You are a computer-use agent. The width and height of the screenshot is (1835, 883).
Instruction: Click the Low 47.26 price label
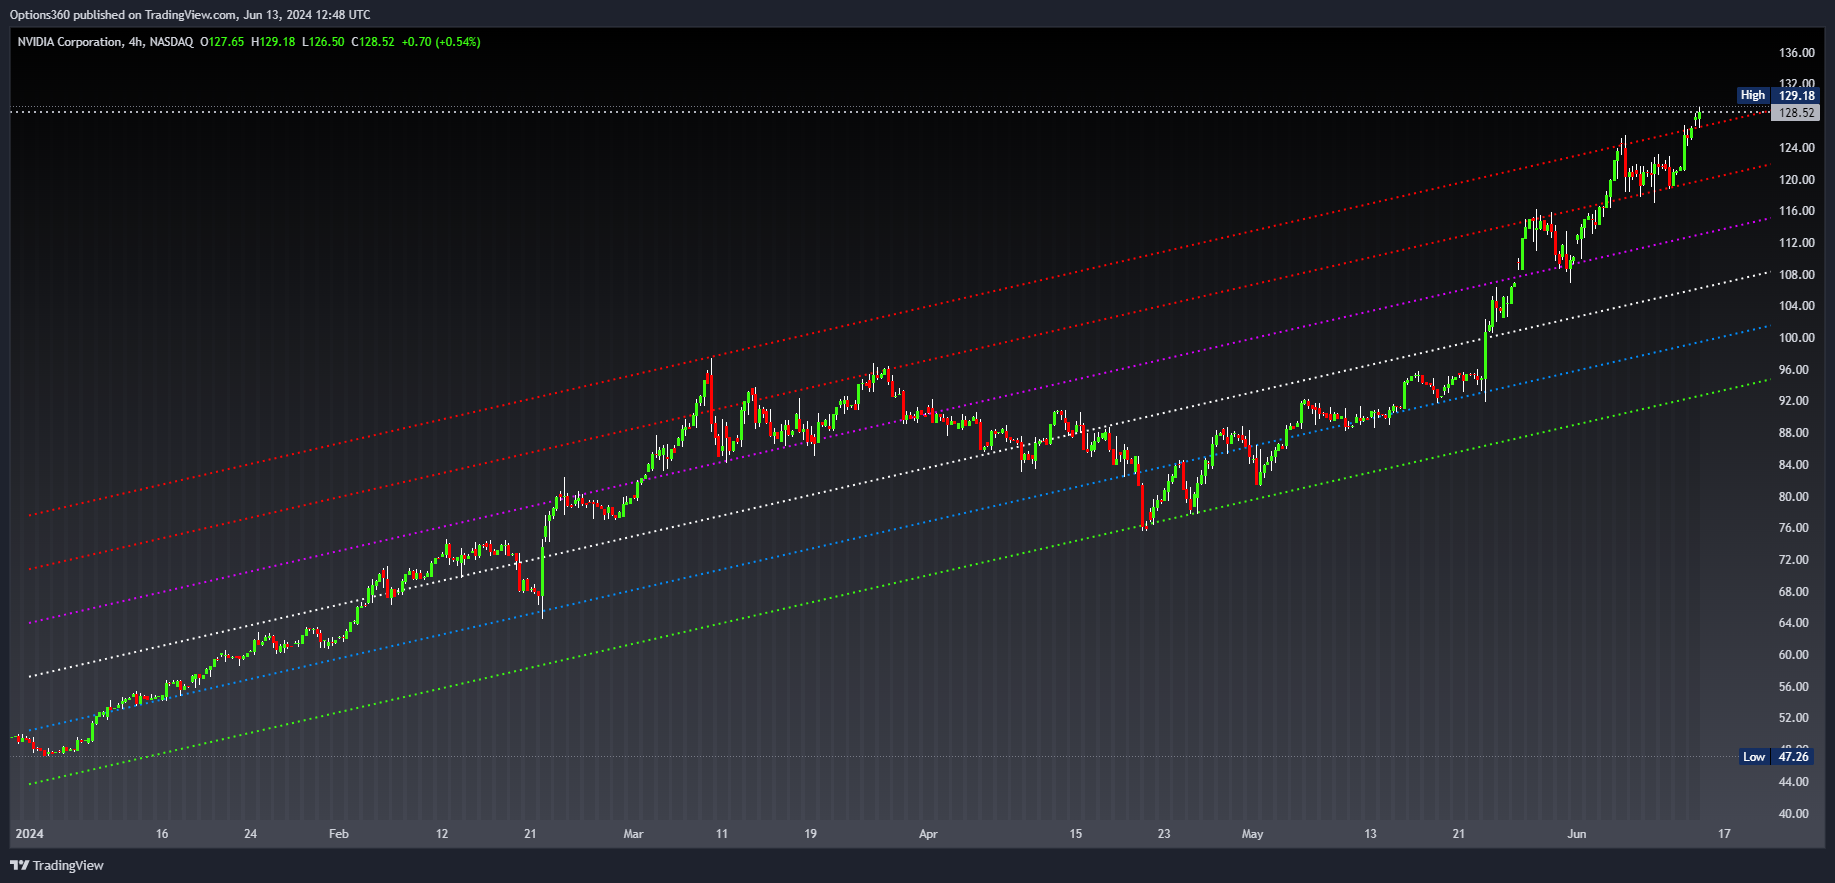pyautogui.click(x=1778, y=757)
